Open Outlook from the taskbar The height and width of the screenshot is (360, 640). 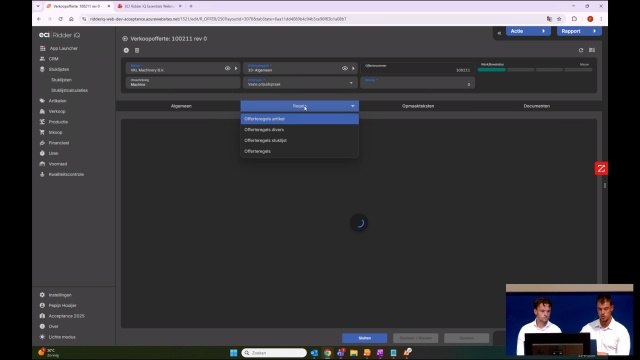[314, 353]
